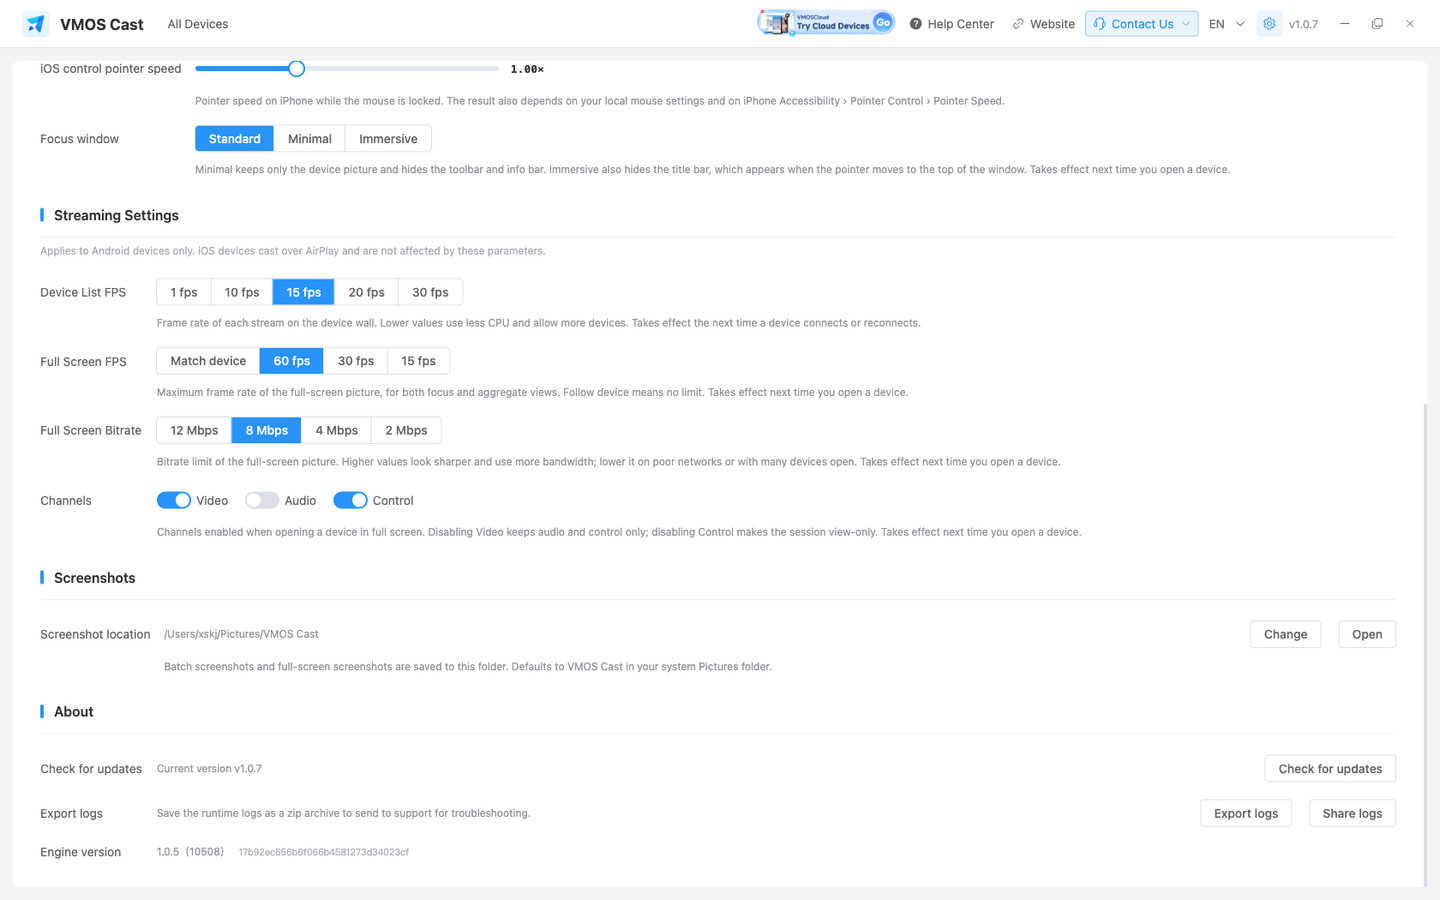The image size is (1440, 900).
Task: Enable the Audio channel switch
Action: [x=262, y=500]
